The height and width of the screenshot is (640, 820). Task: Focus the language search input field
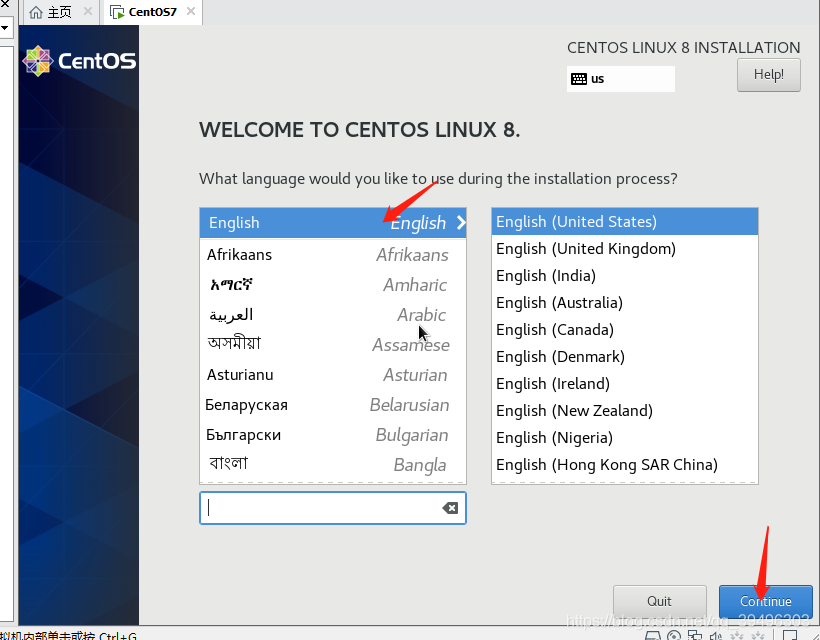click(x=333, y=508)
